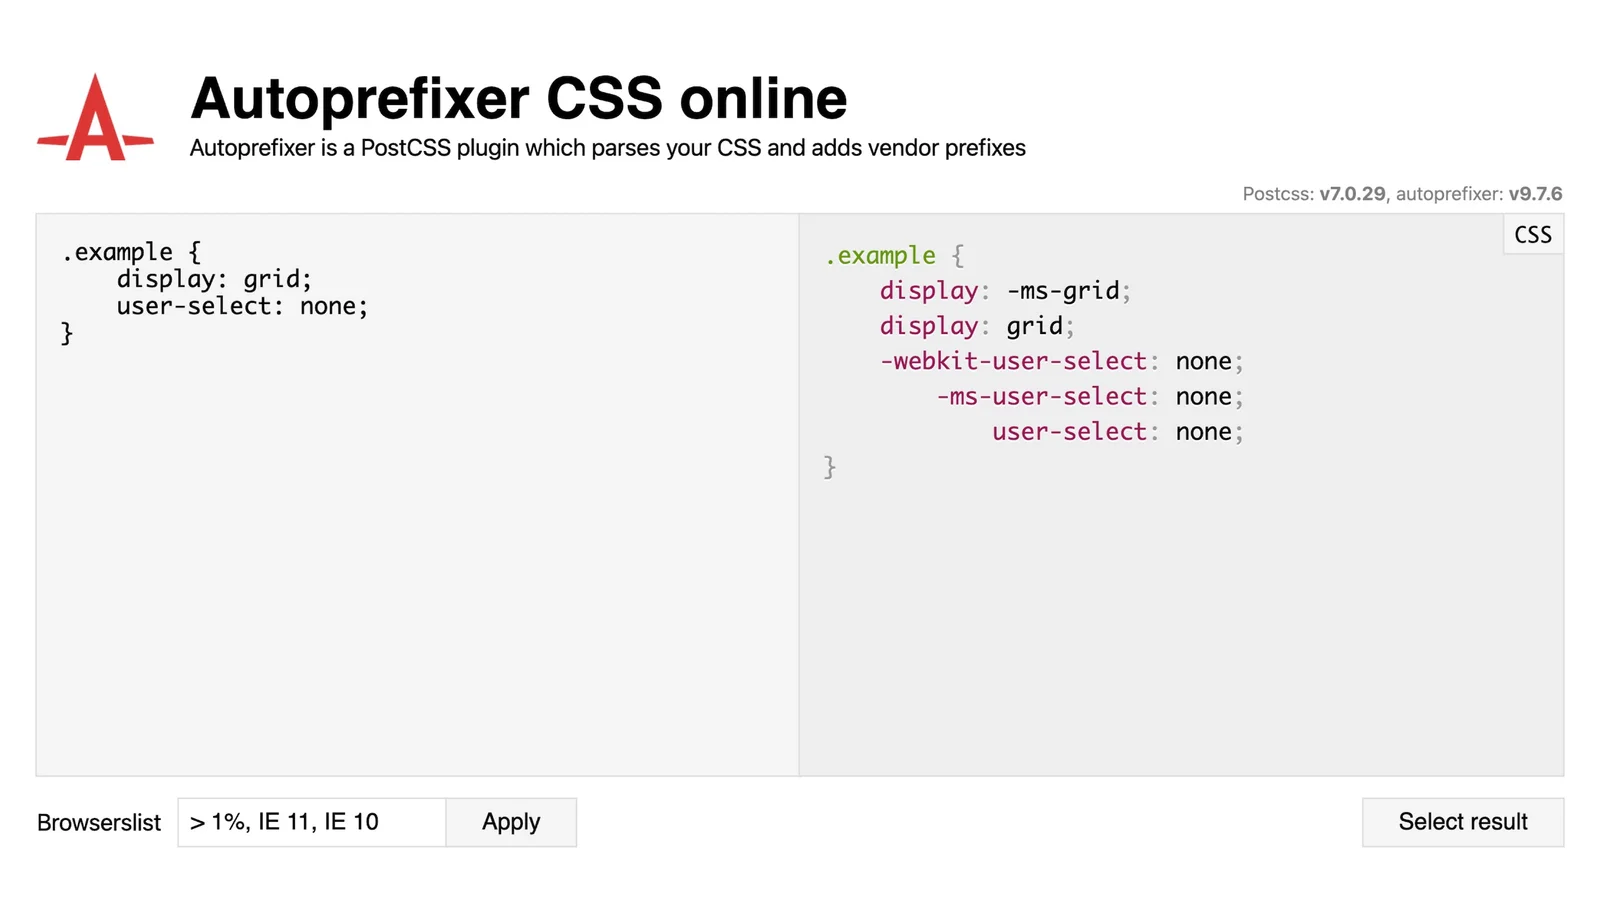This screenshot has width=1600, height=900.
Task: Click the Autoprefixer CSS online heading
Action: tap(518, 97)
